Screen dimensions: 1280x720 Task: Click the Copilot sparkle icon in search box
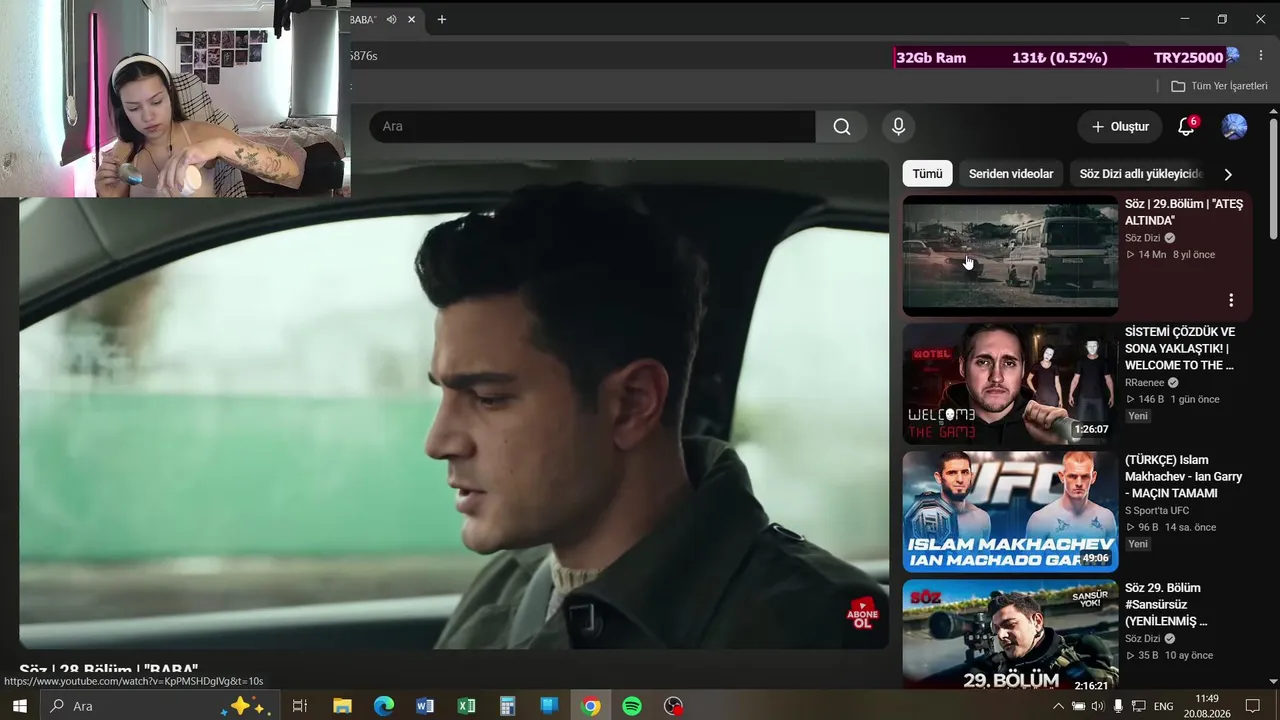(x=246, y=706)
